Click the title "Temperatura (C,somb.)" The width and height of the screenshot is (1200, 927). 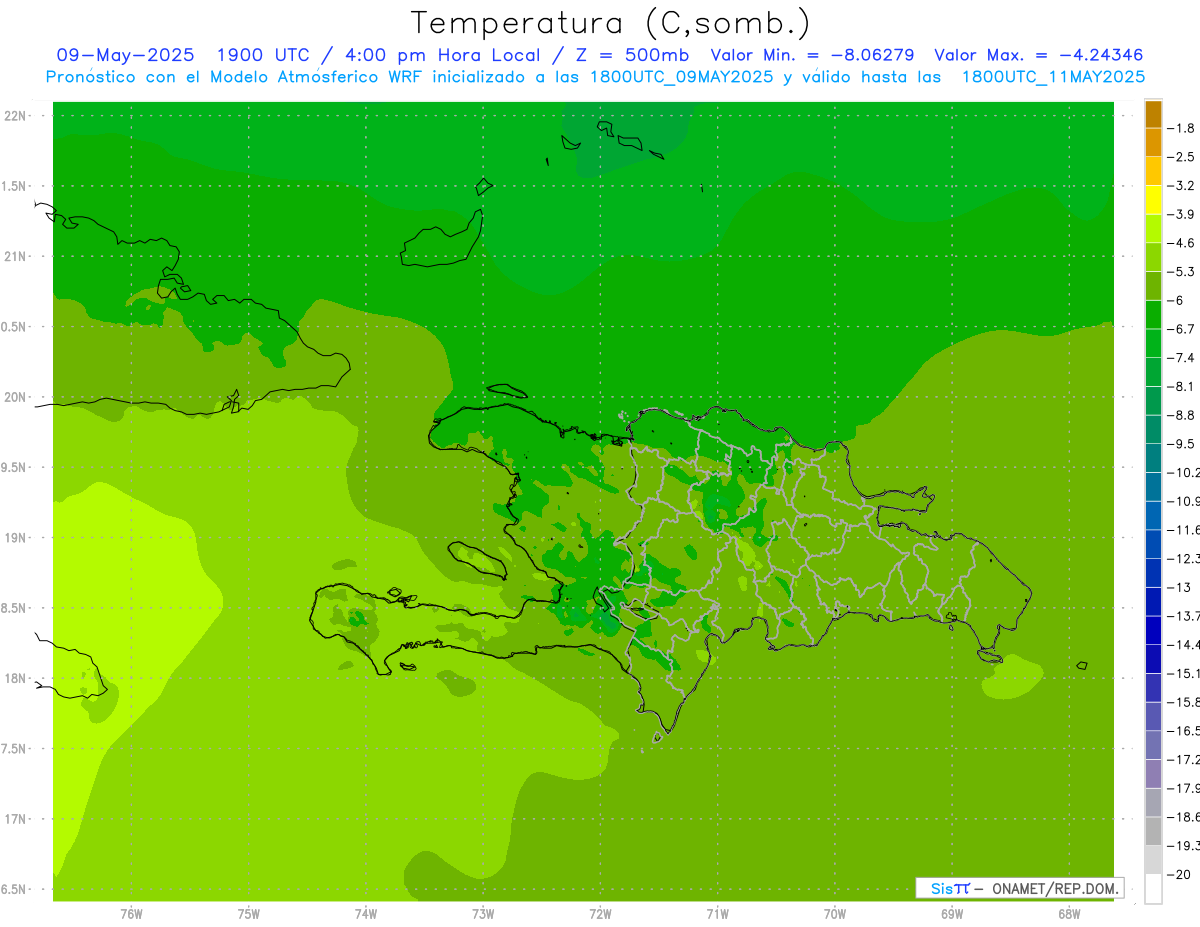611,23
